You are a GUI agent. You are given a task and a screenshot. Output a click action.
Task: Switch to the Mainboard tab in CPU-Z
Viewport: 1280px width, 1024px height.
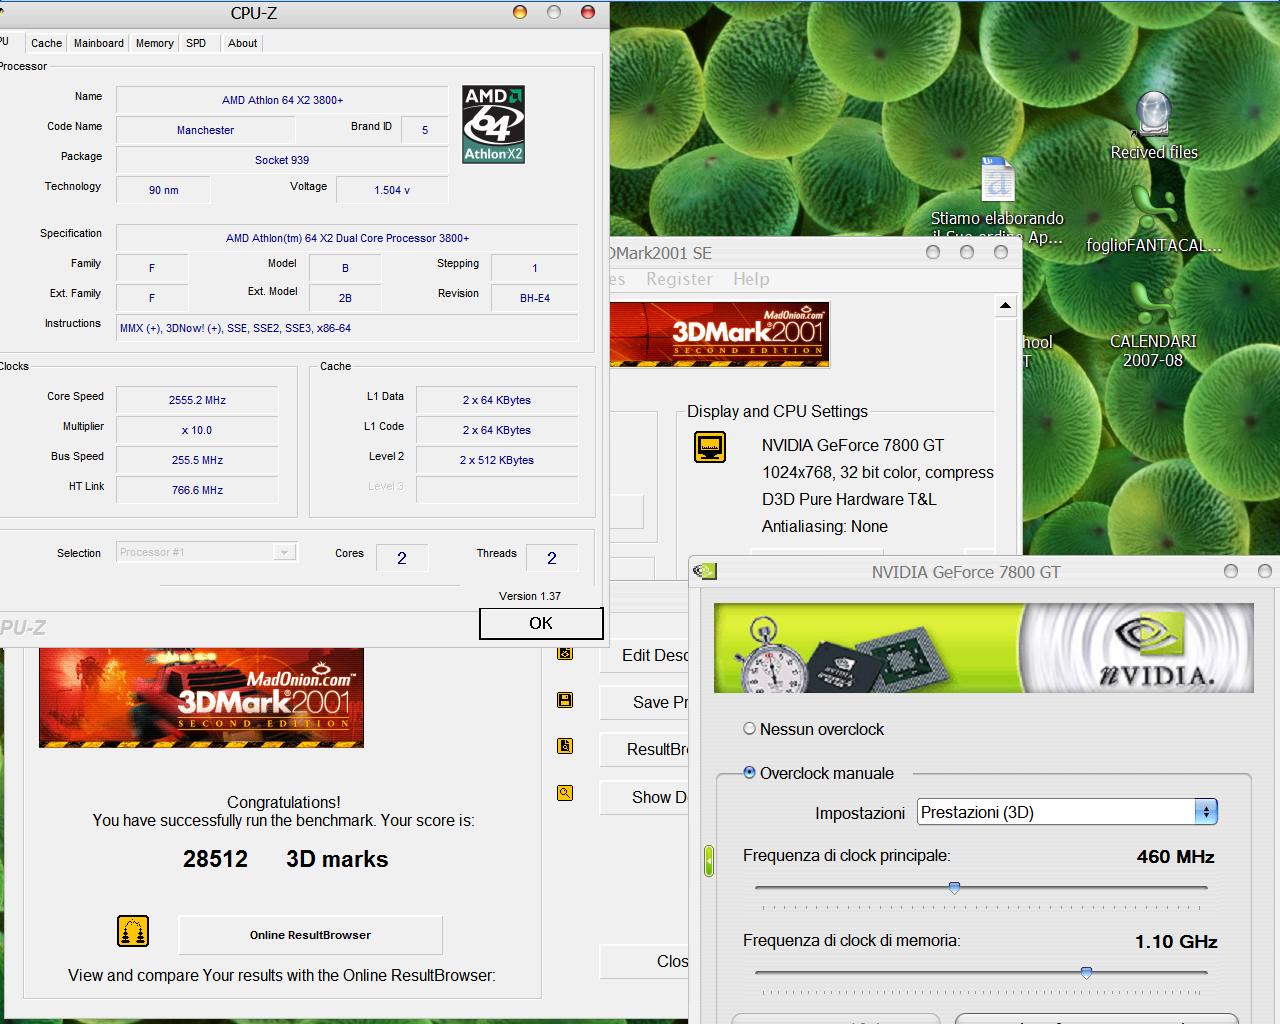coord(99,43)
